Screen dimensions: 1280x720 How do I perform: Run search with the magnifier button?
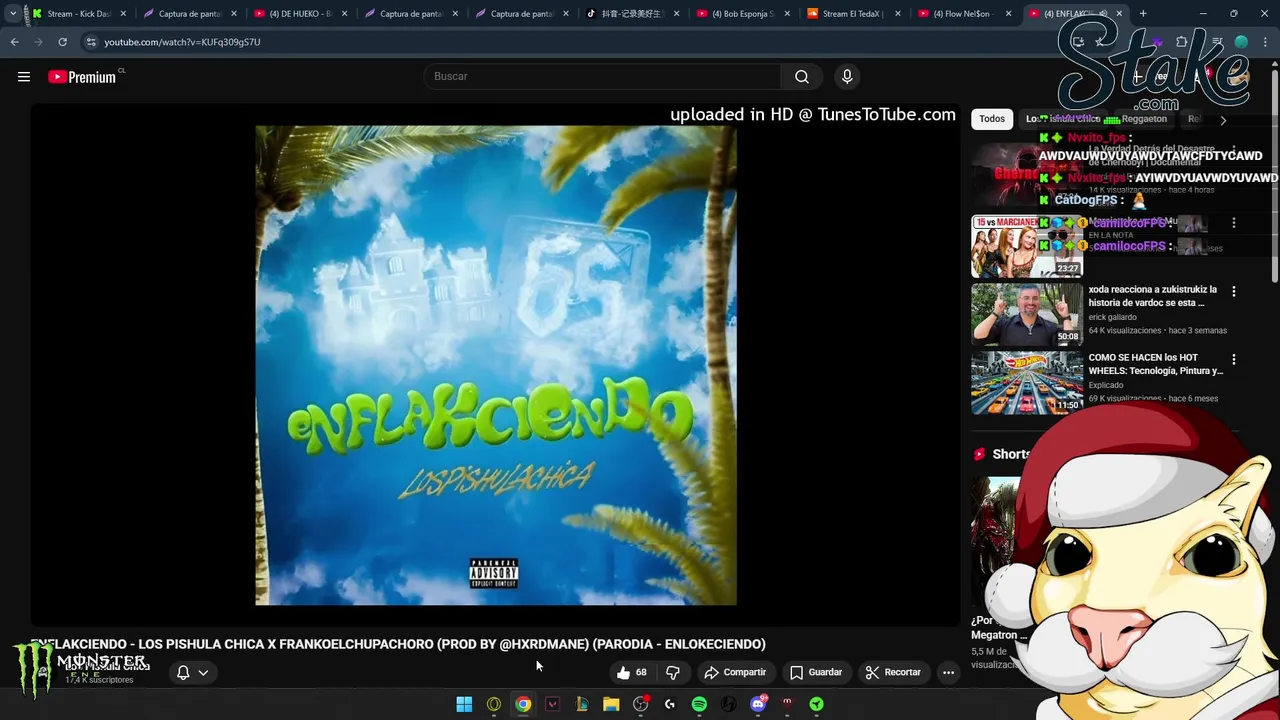point(802,76)
